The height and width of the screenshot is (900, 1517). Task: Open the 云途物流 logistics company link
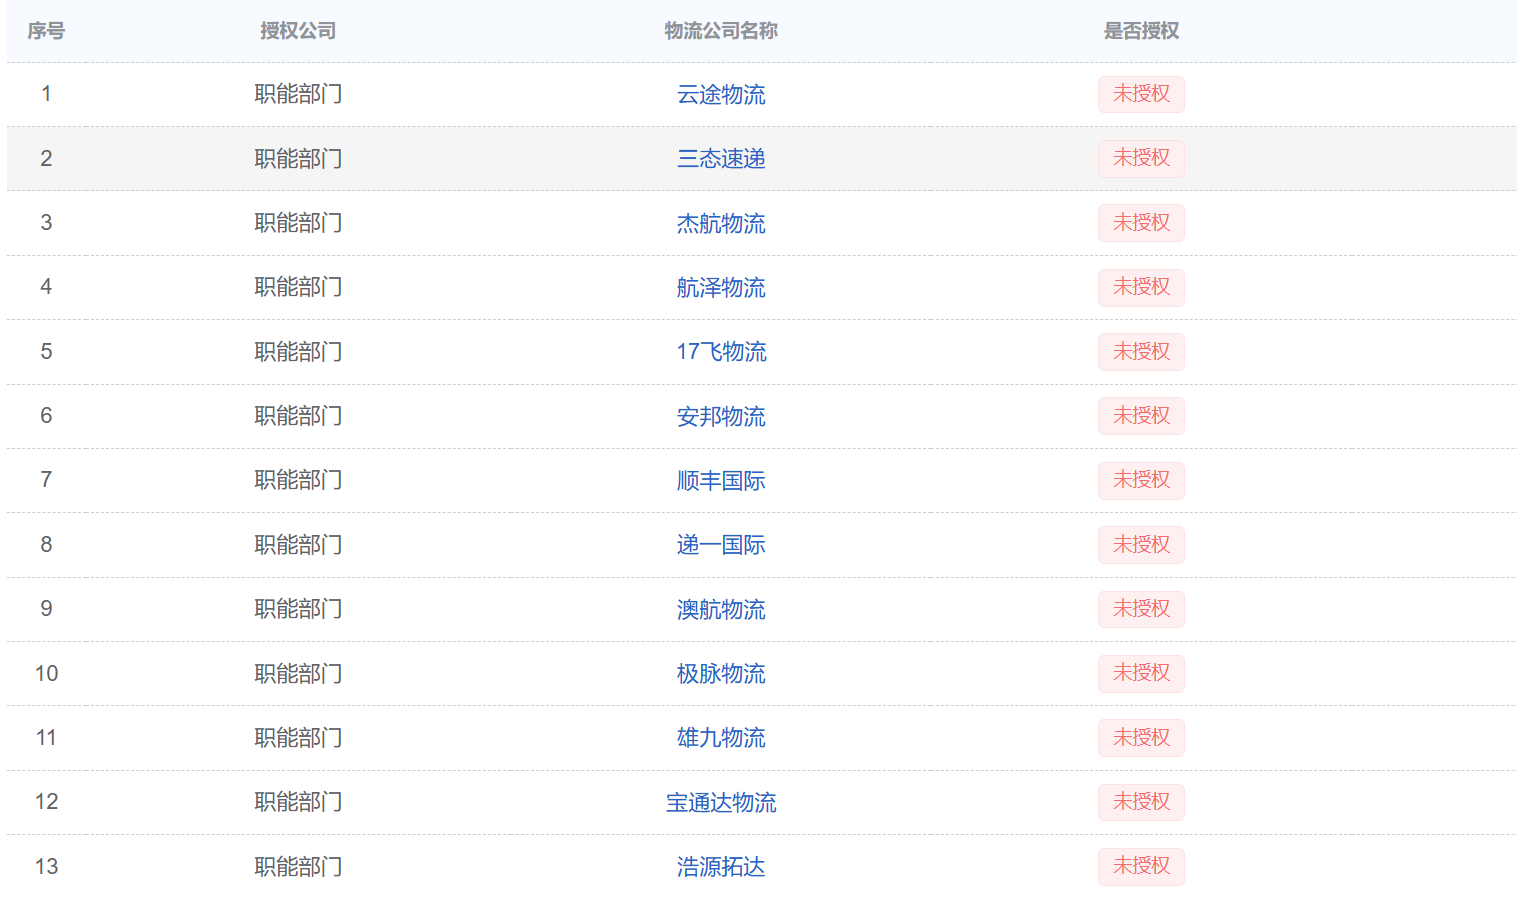tap(720, 95)
